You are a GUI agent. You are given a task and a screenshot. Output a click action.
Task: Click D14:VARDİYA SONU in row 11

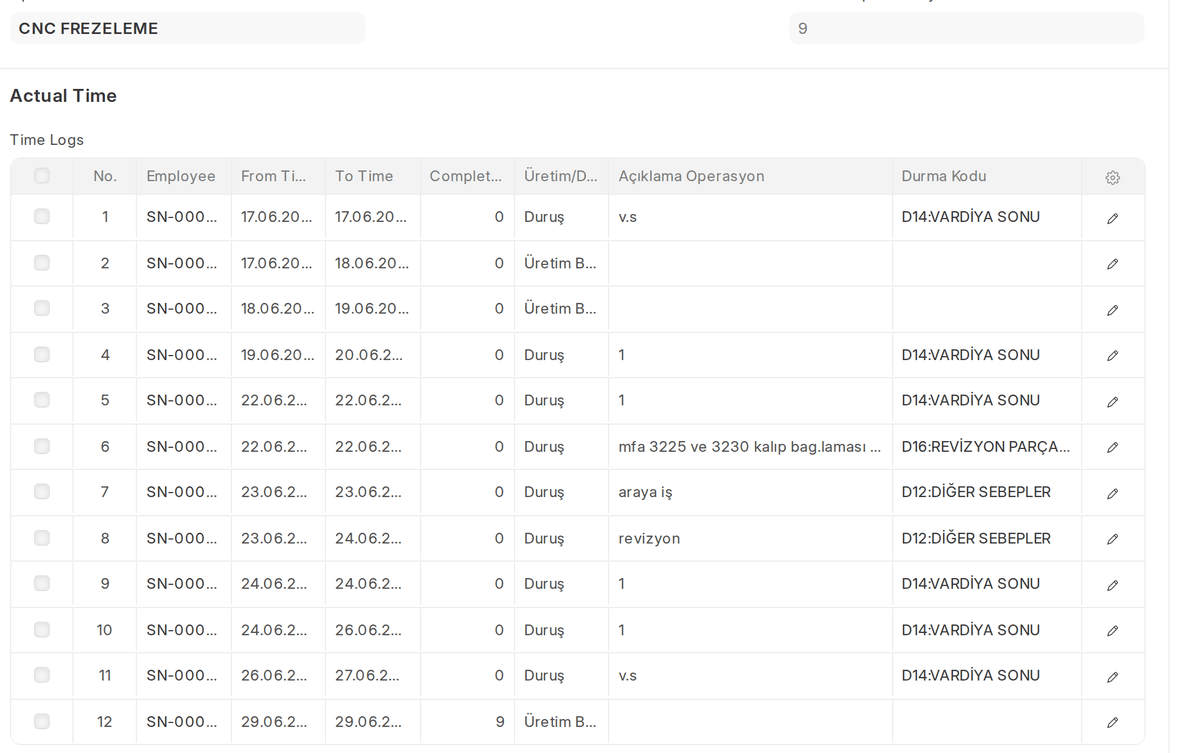click(x=987, y=676)
